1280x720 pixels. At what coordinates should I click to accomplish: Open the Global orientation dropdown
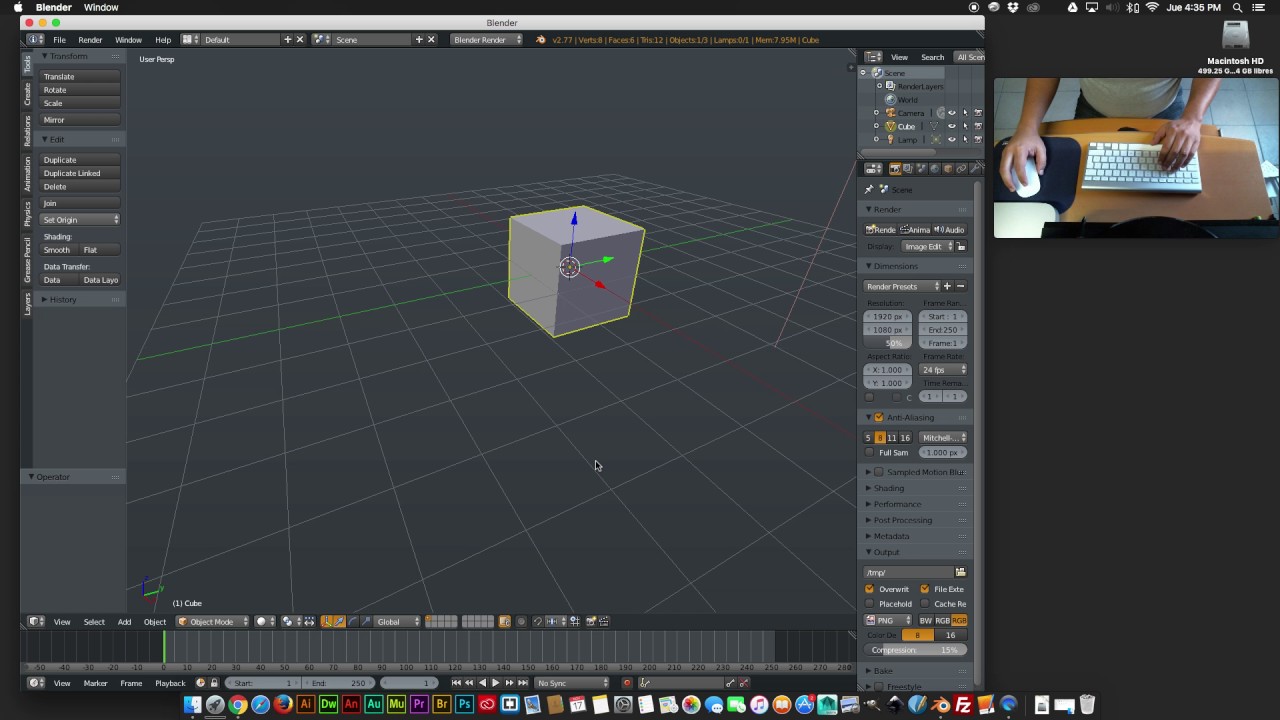(x=397, y=622)
